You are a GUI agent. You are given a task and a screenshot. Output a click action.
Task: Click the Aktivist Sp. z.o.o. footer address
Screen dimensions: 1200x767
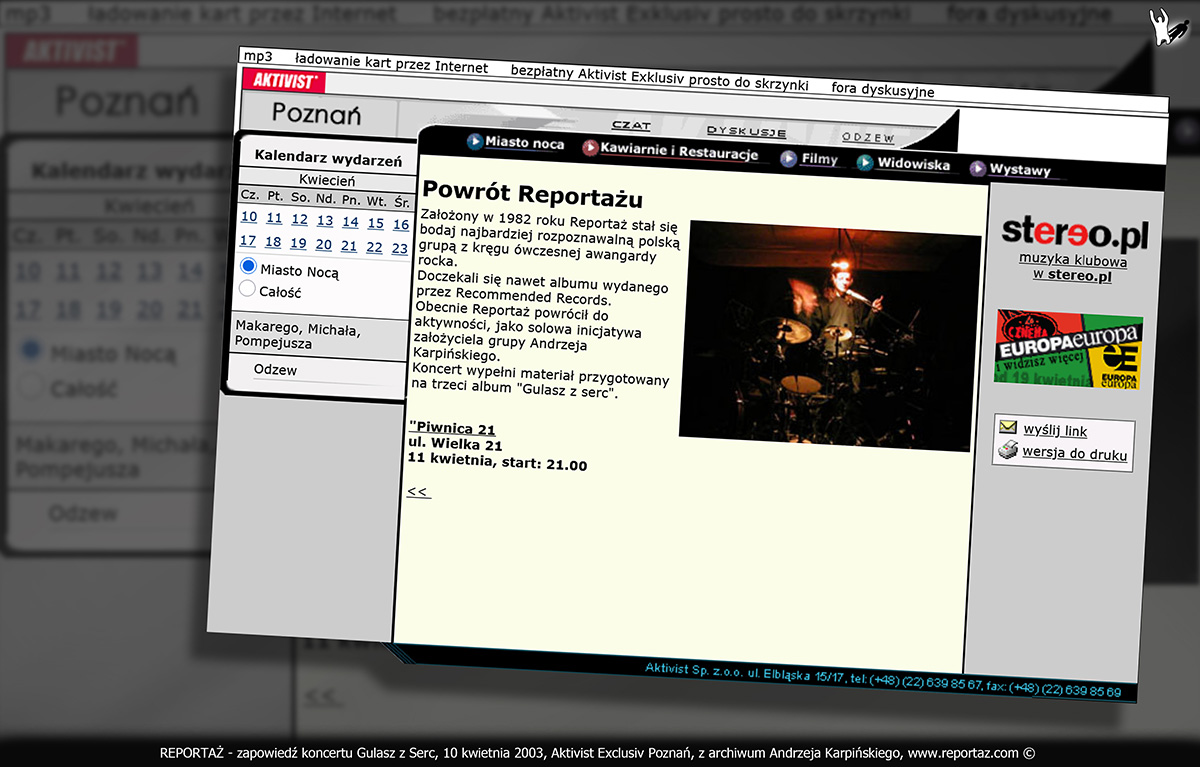pos(883,679)
